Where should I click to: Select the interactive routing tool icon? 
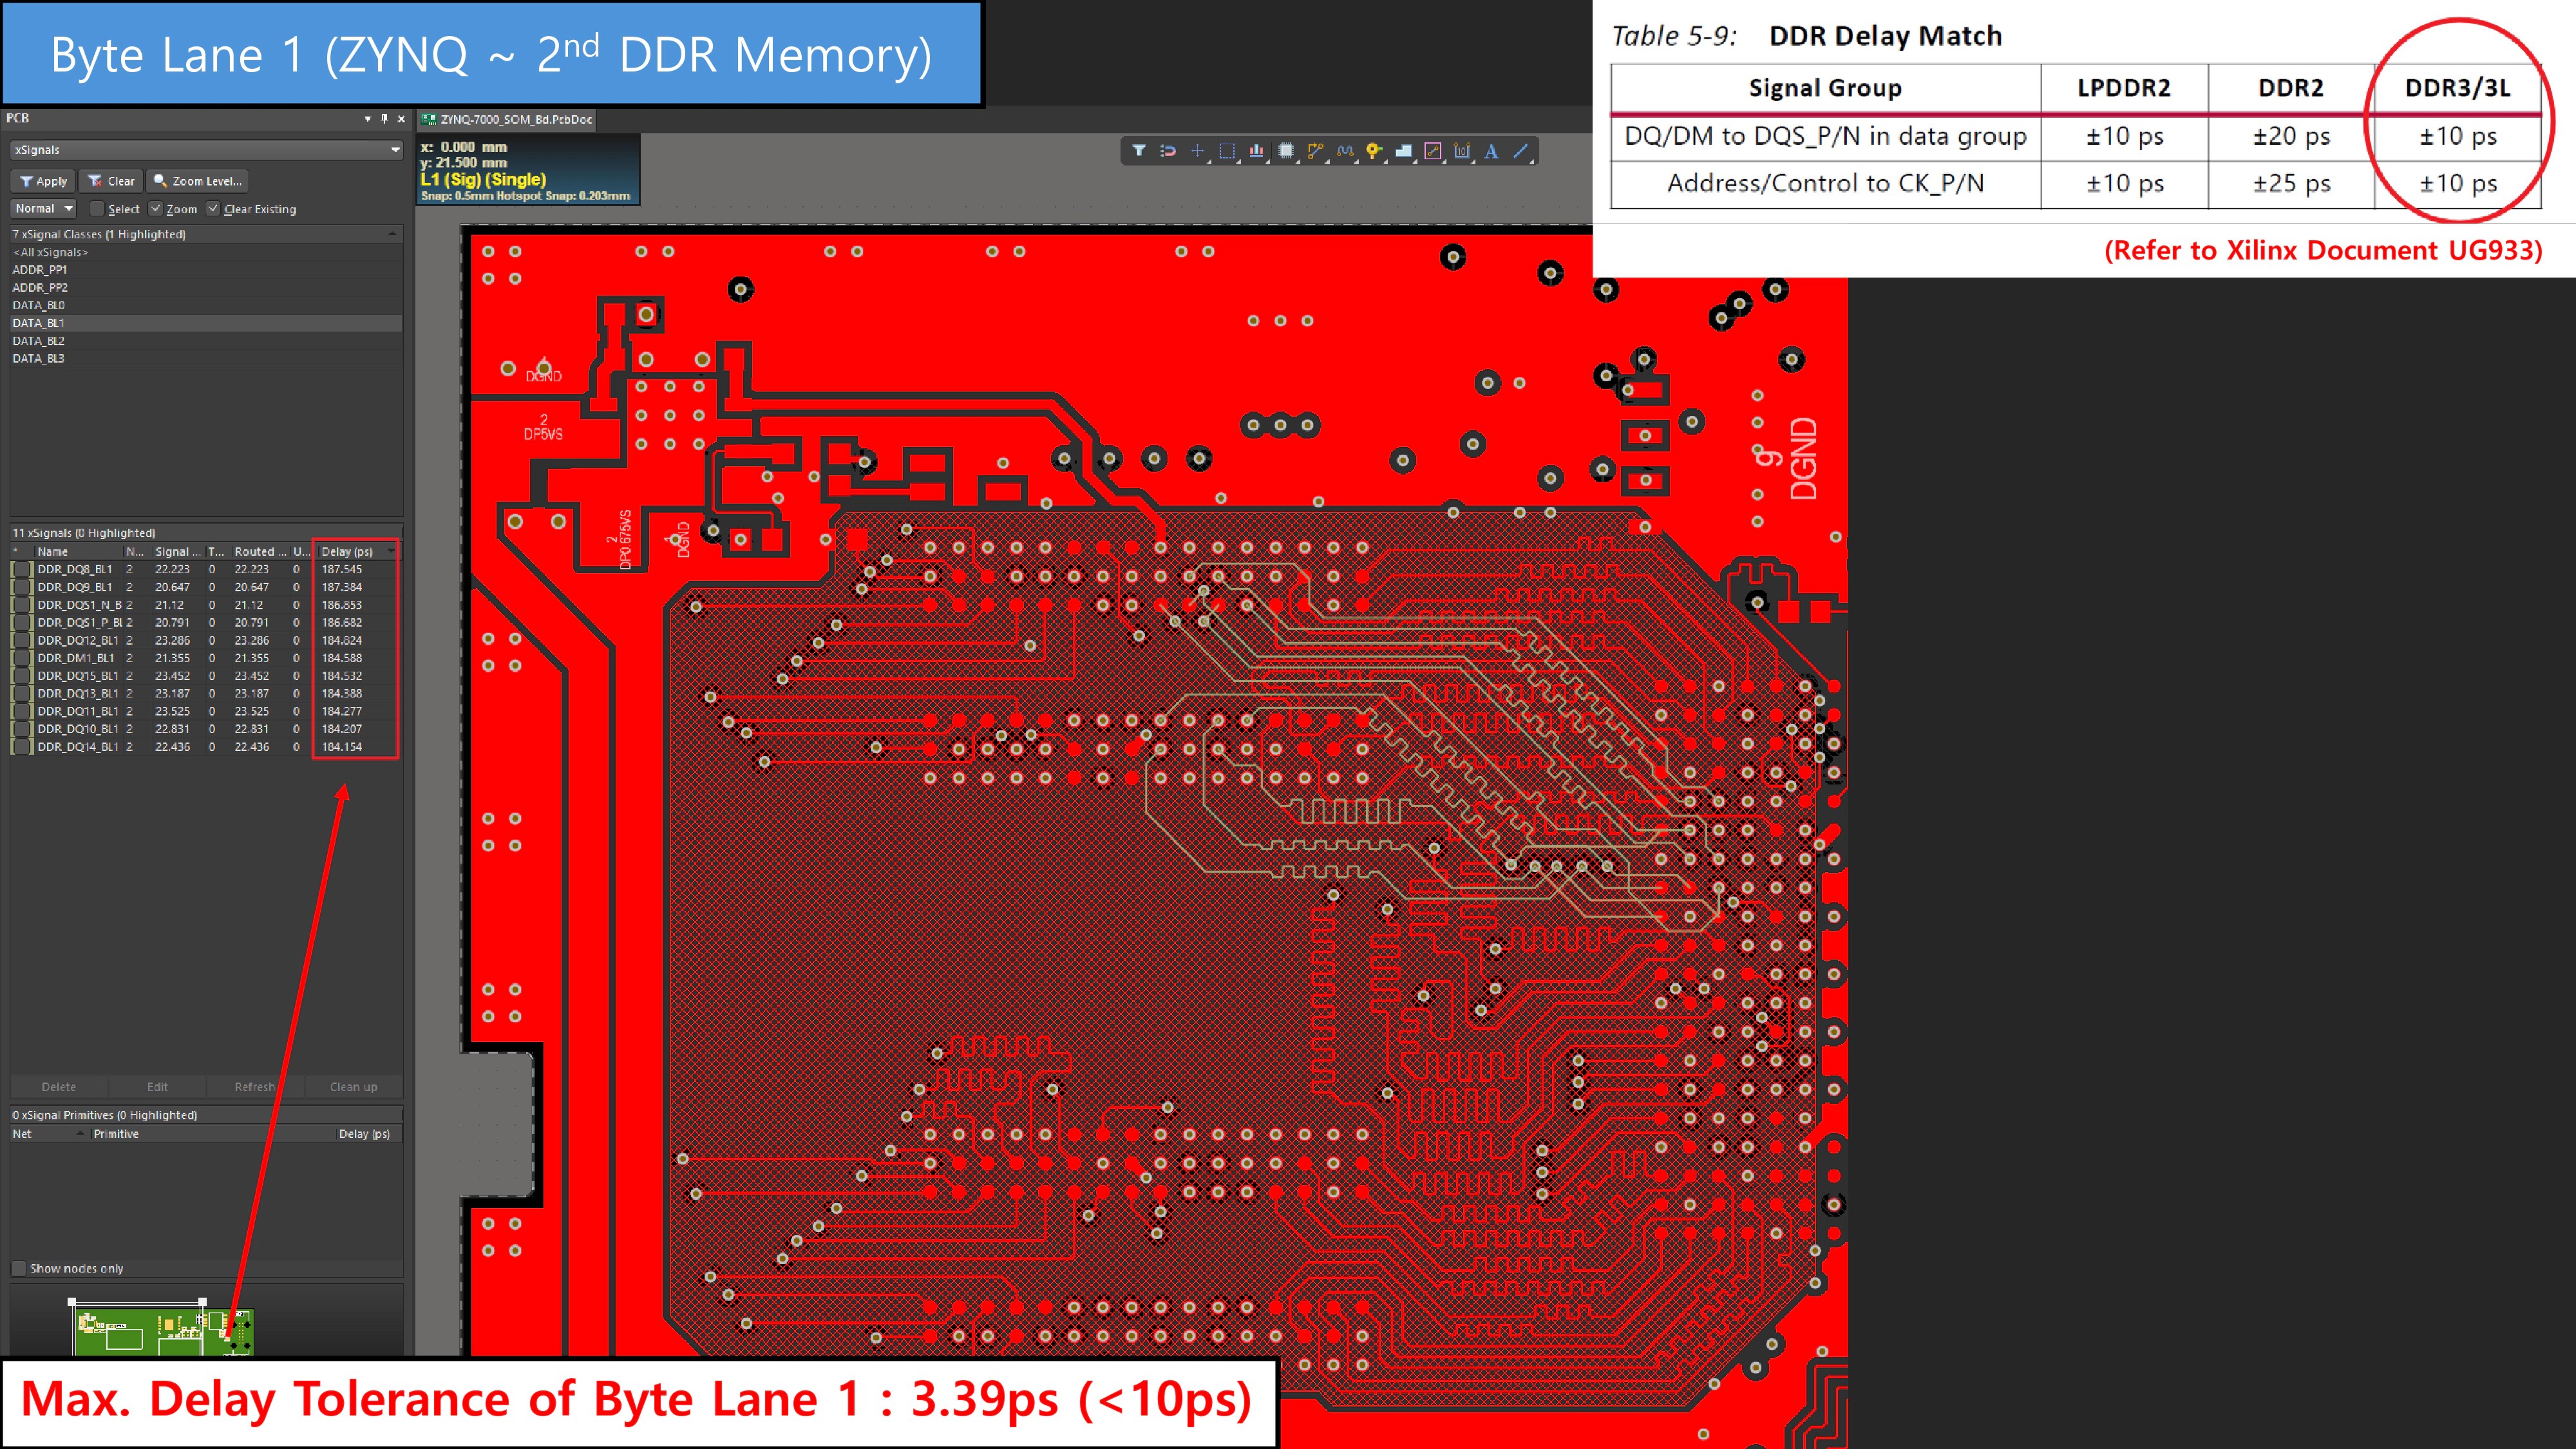[x=1315, y=151]
